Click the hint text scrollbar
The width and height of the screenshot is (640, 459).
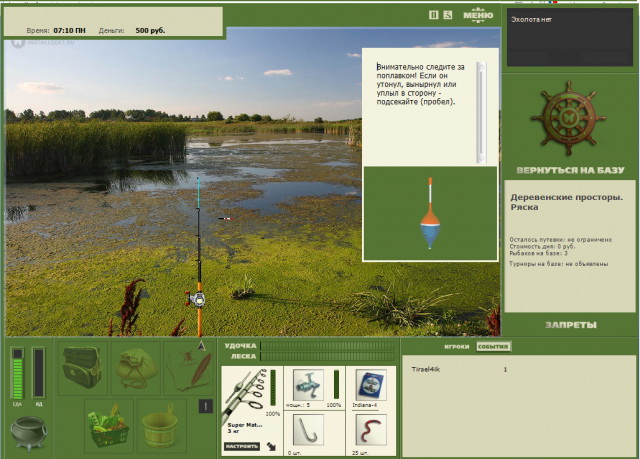[480, 110]
